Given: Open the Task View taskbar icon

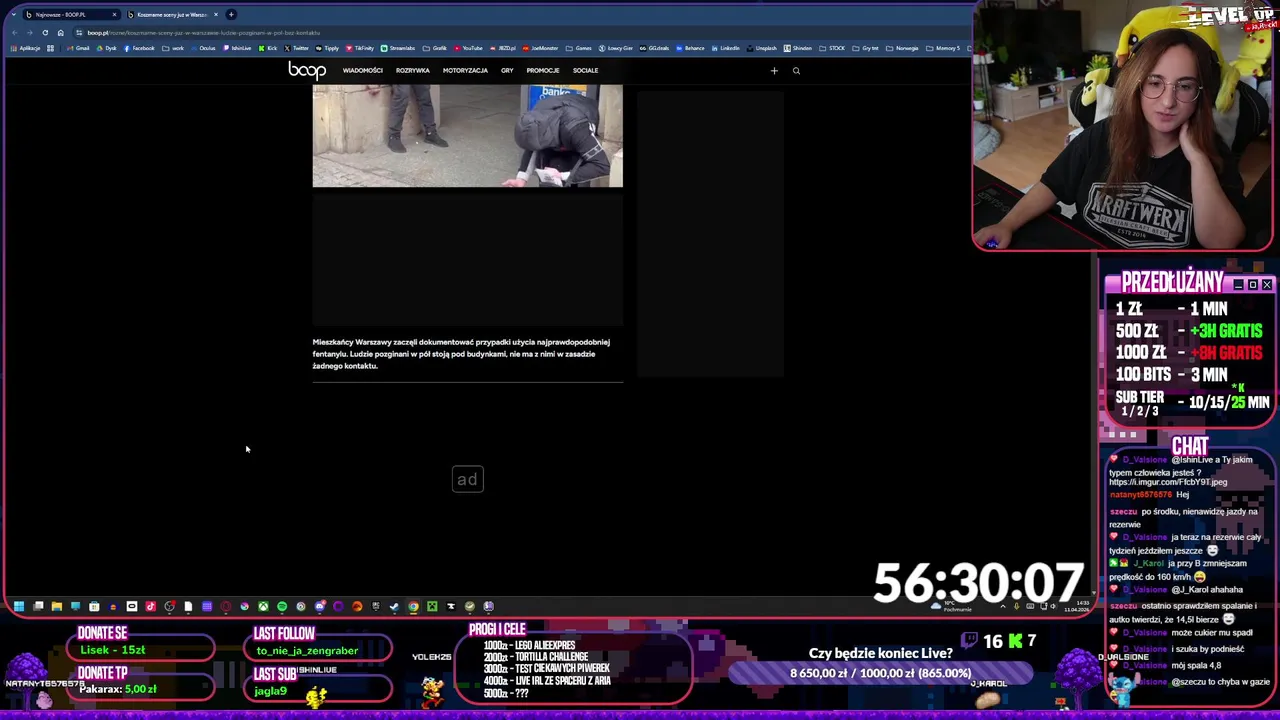Looking at the screenshot, I should (38, 606).
